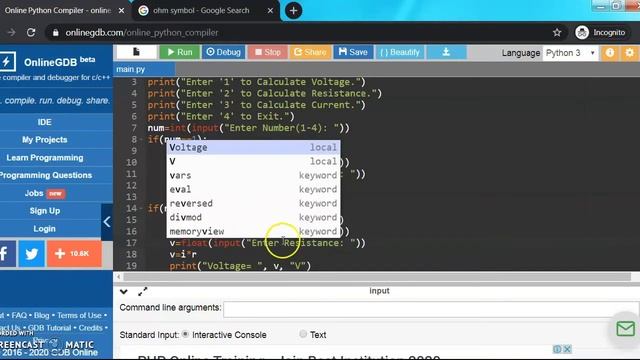
Task: Open Programming Questions link
Action: pyautogui.click(x=46, y=175)
